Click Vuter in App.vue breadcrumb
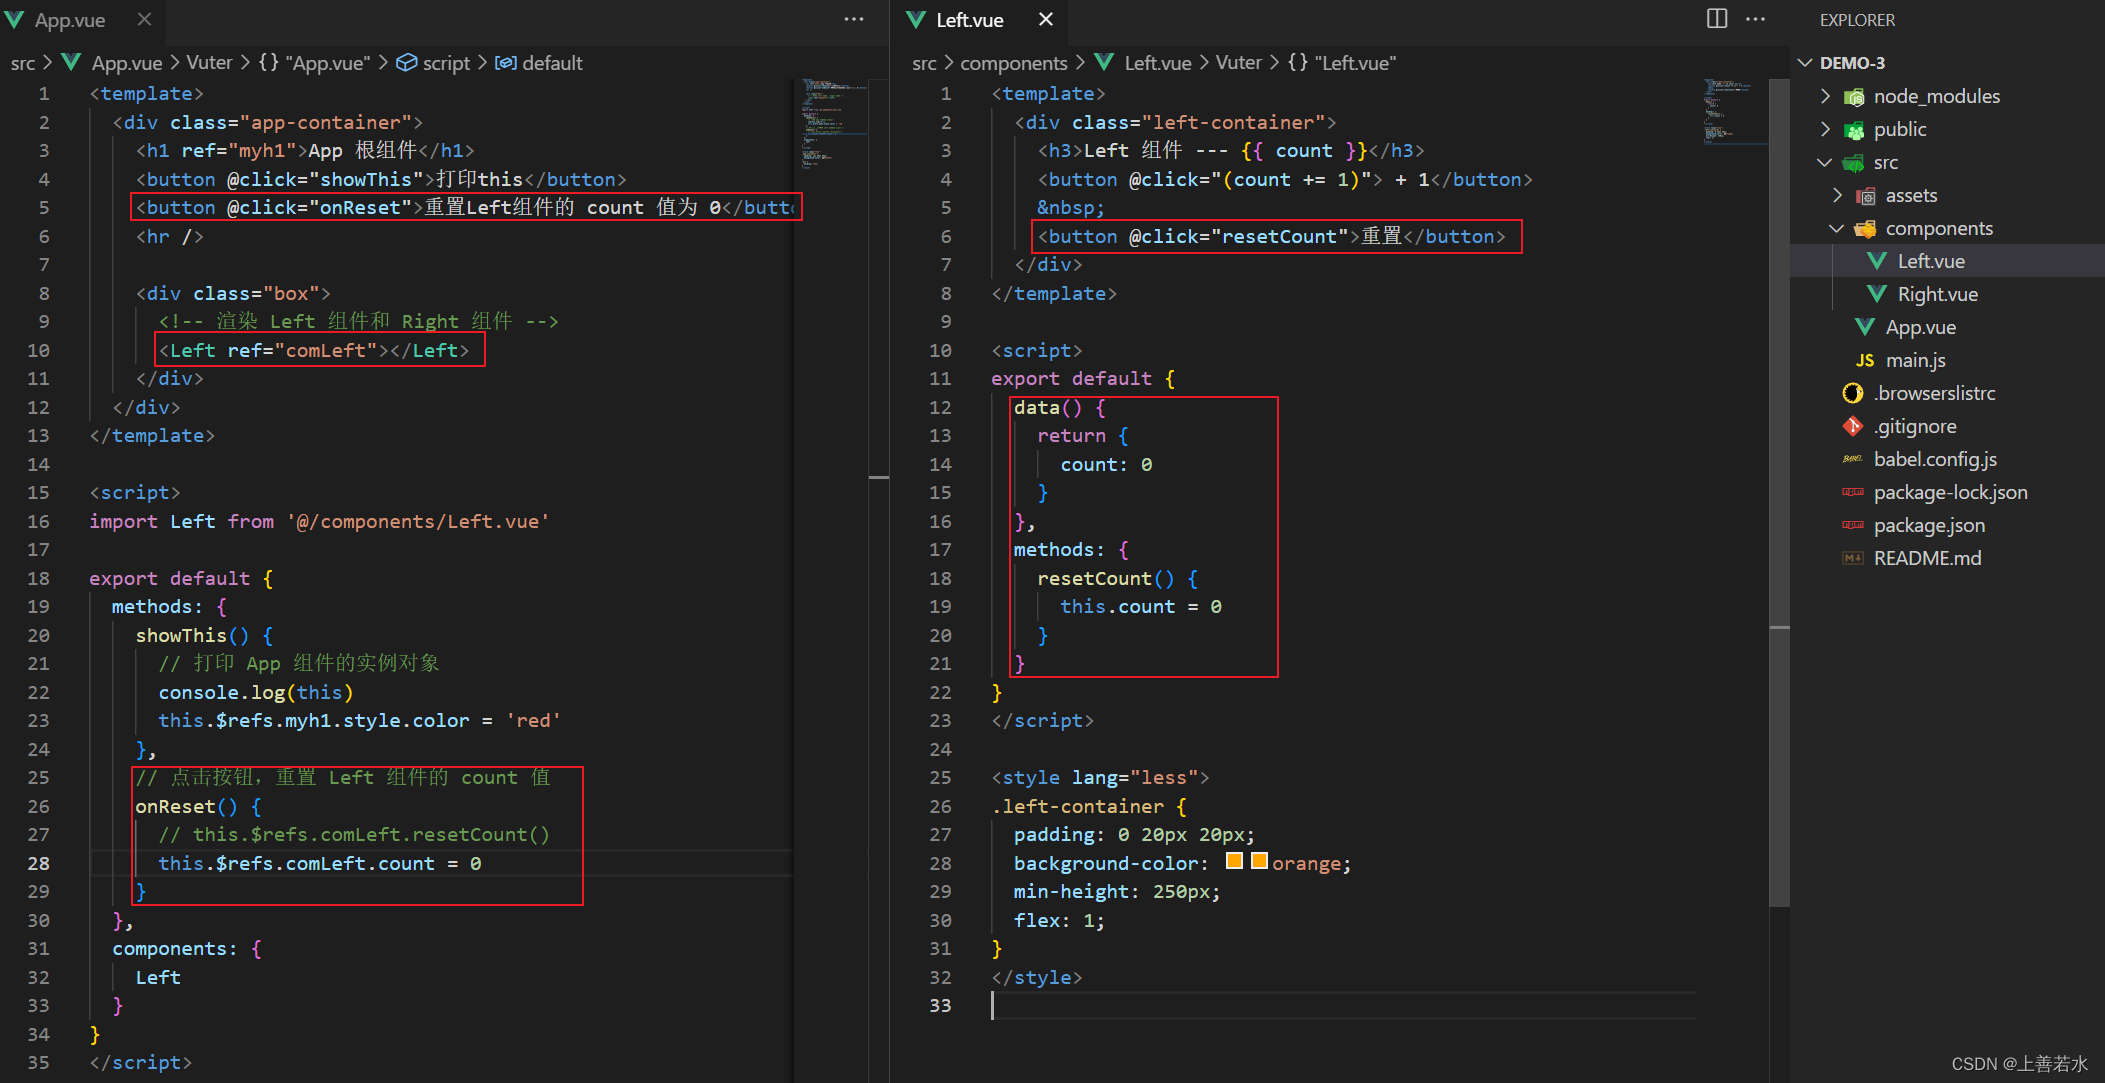This screenshot has width=2105, height=1083. coord(209,62)
